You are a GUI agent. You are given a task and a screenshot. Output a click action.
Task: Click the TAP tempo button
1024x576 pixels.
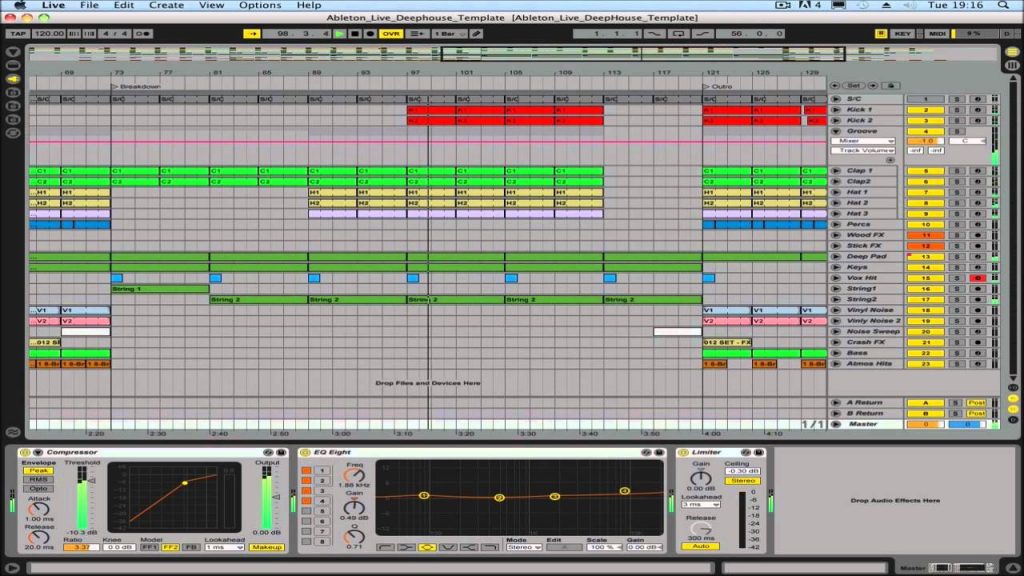(x=18, y=33)
